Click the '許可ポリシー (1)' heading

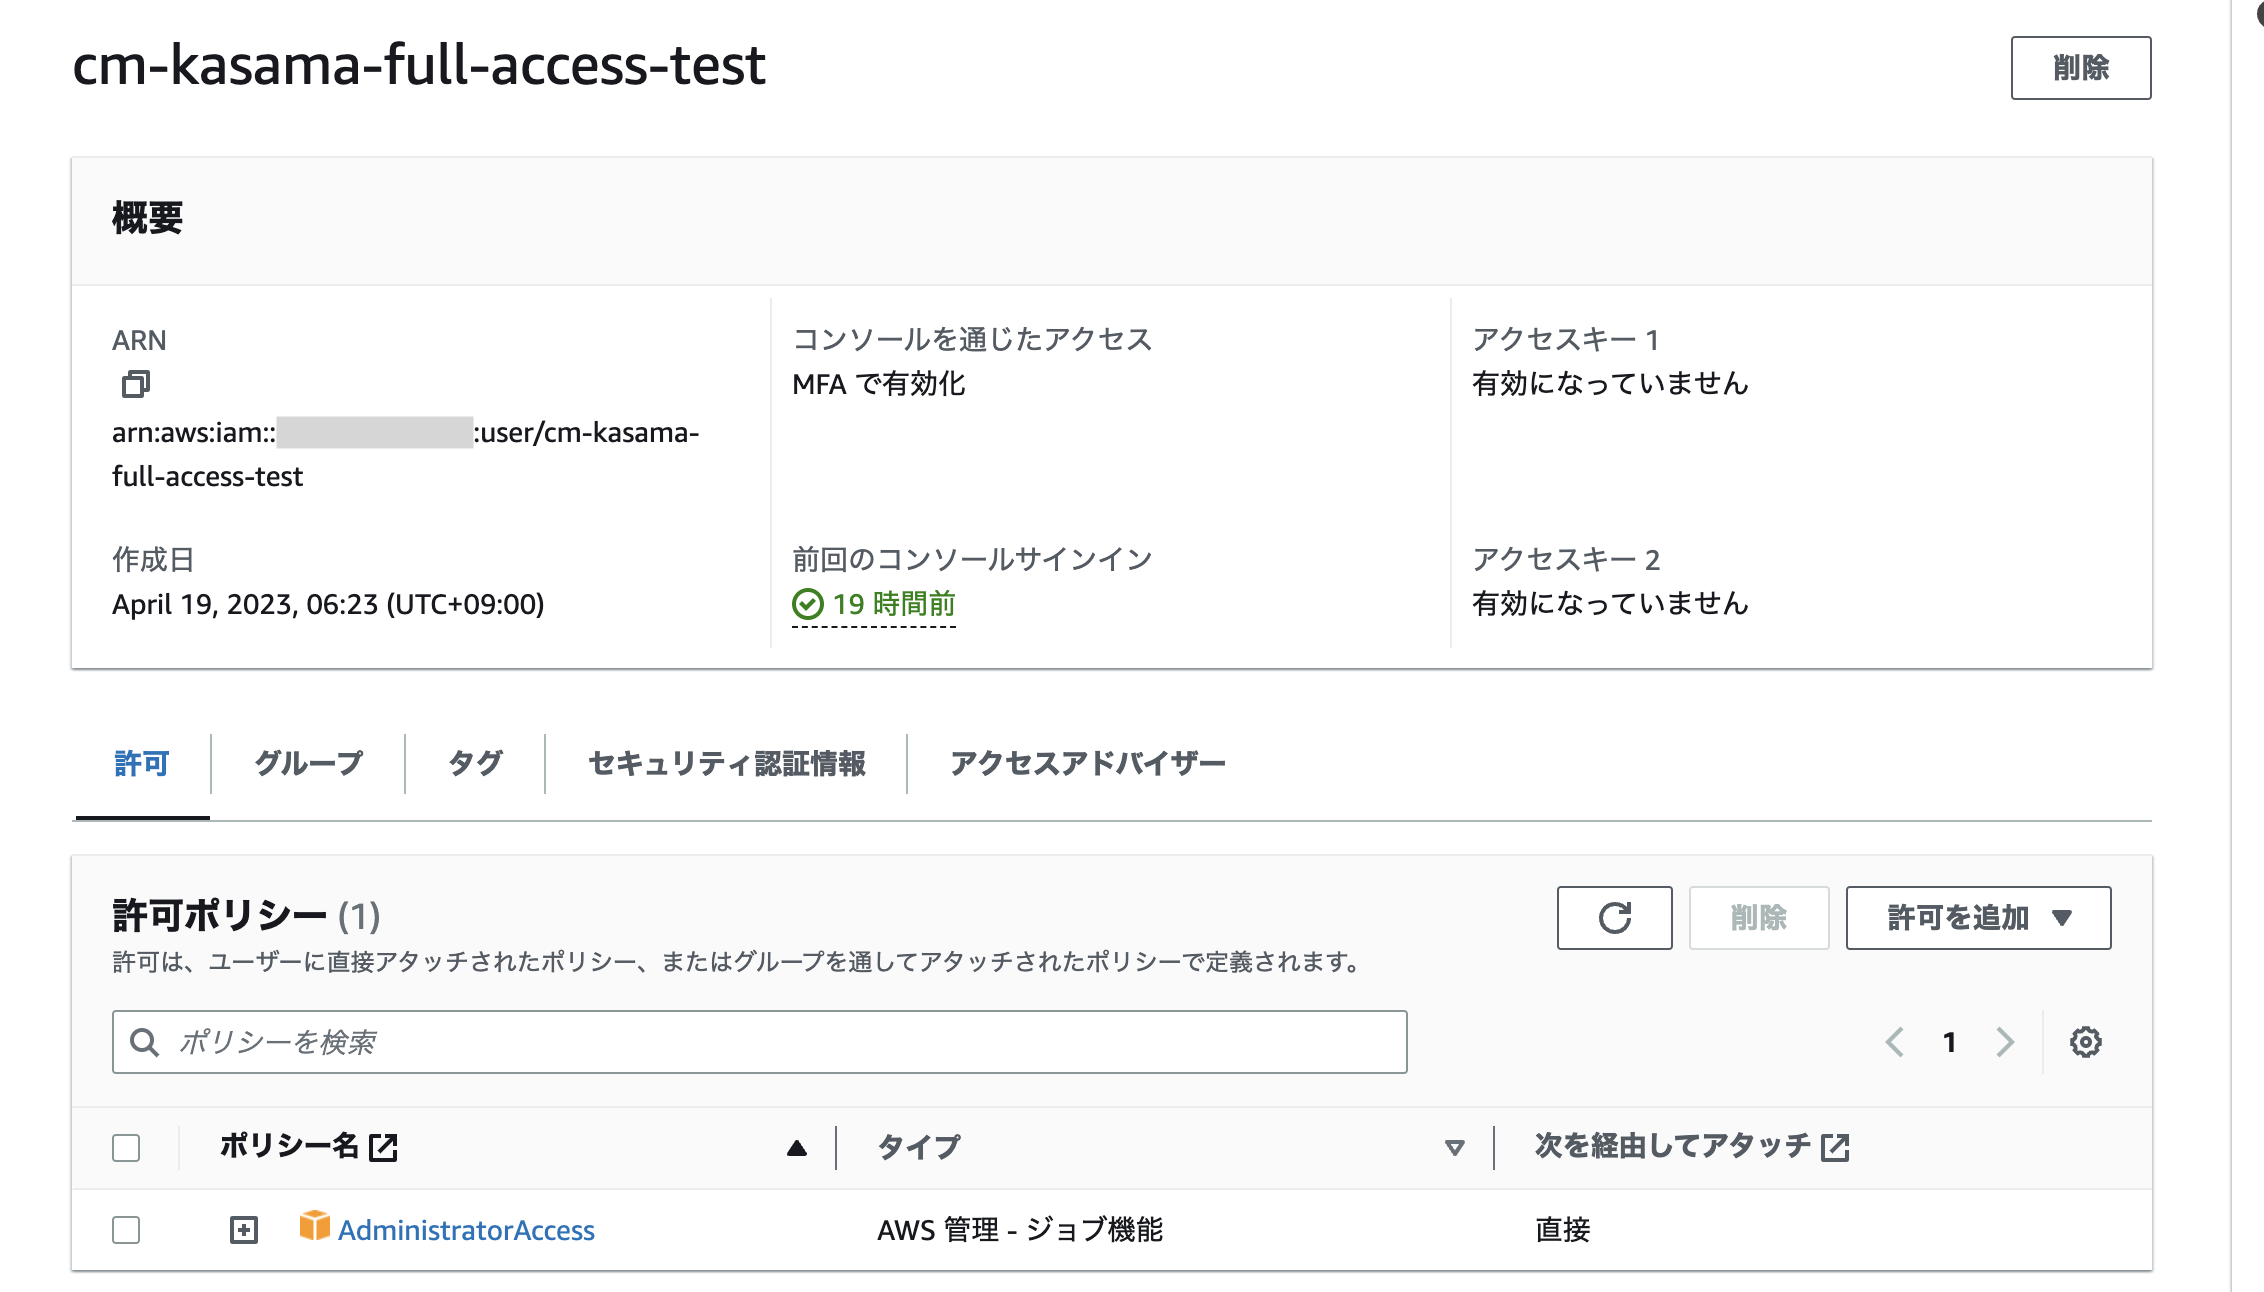tap(246, 916)
